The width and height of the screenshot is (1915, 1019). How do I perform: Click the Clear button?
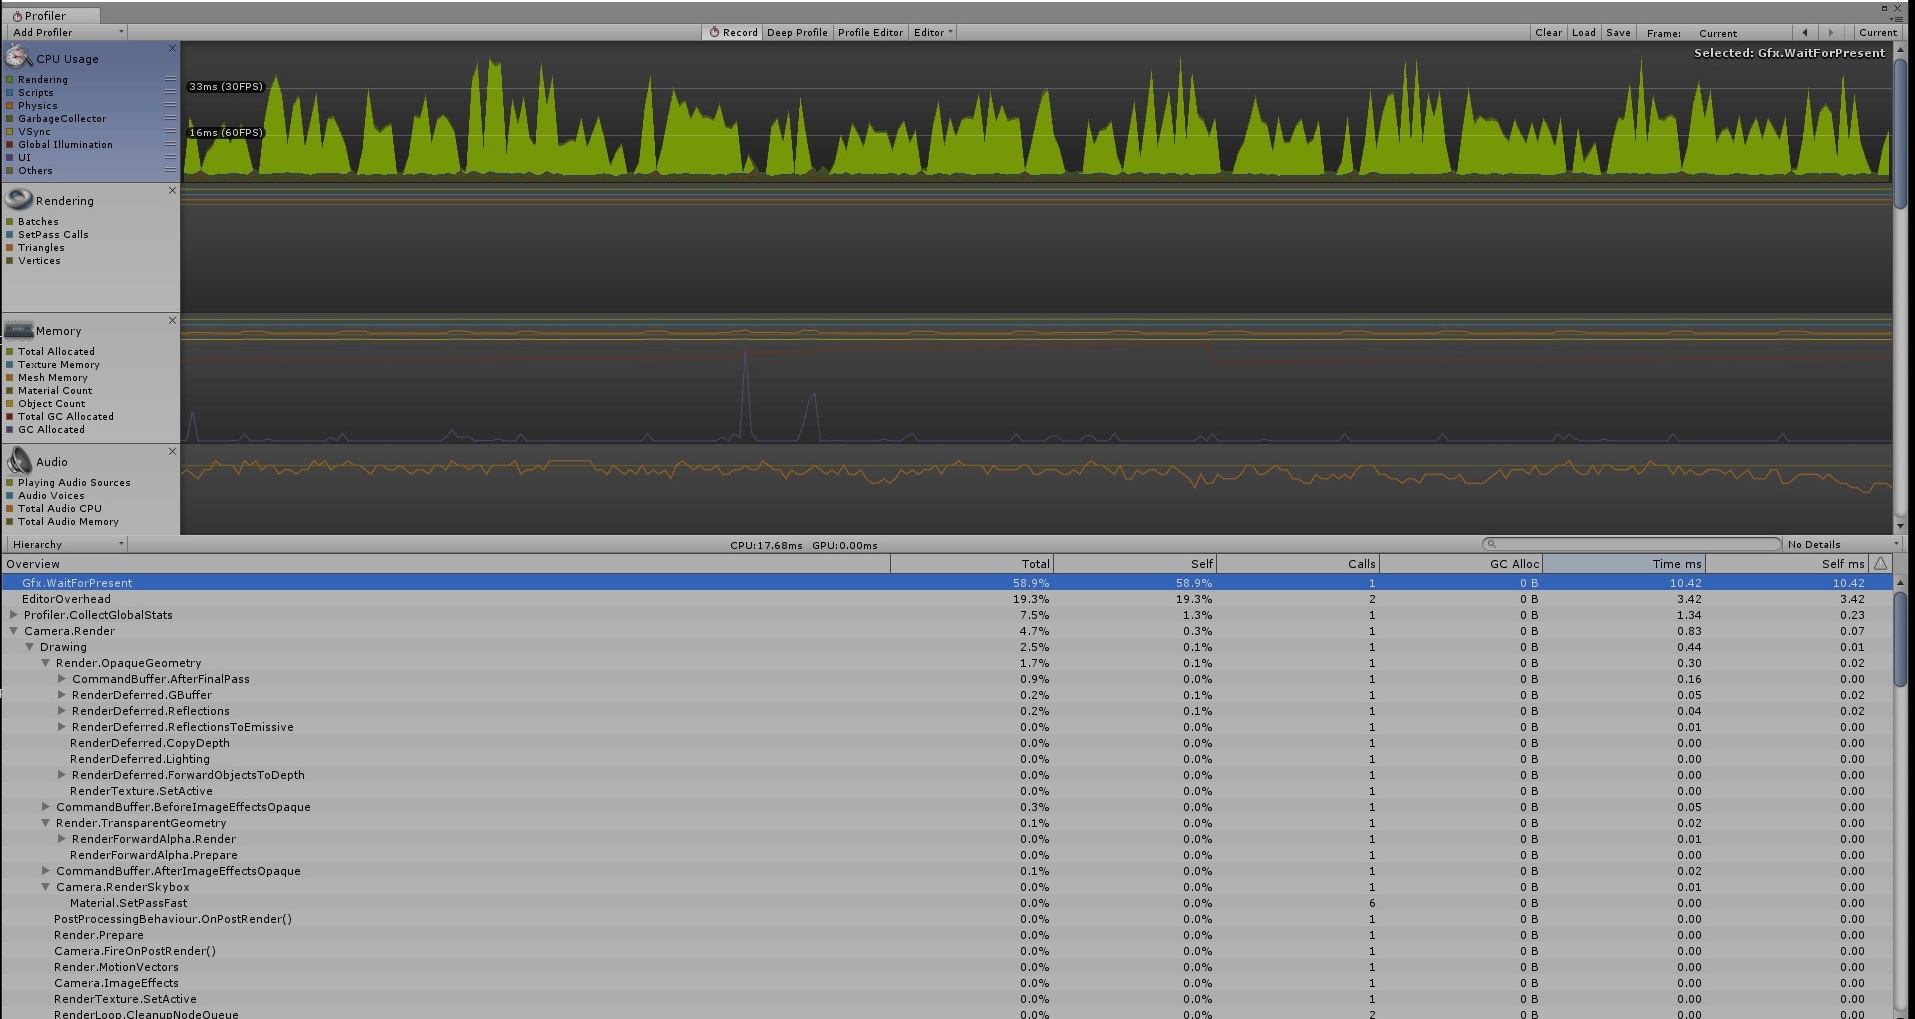tap(1548, 33)
